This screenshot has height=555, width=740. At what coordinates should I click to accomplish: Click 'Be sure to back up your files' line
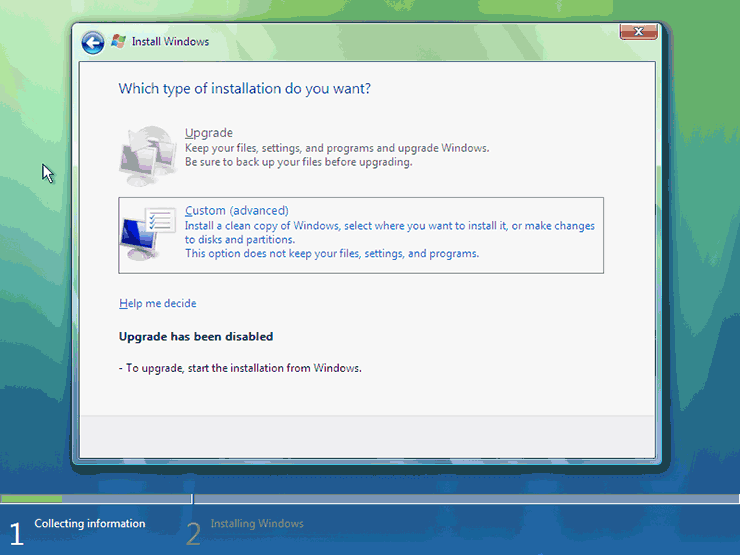298,162
